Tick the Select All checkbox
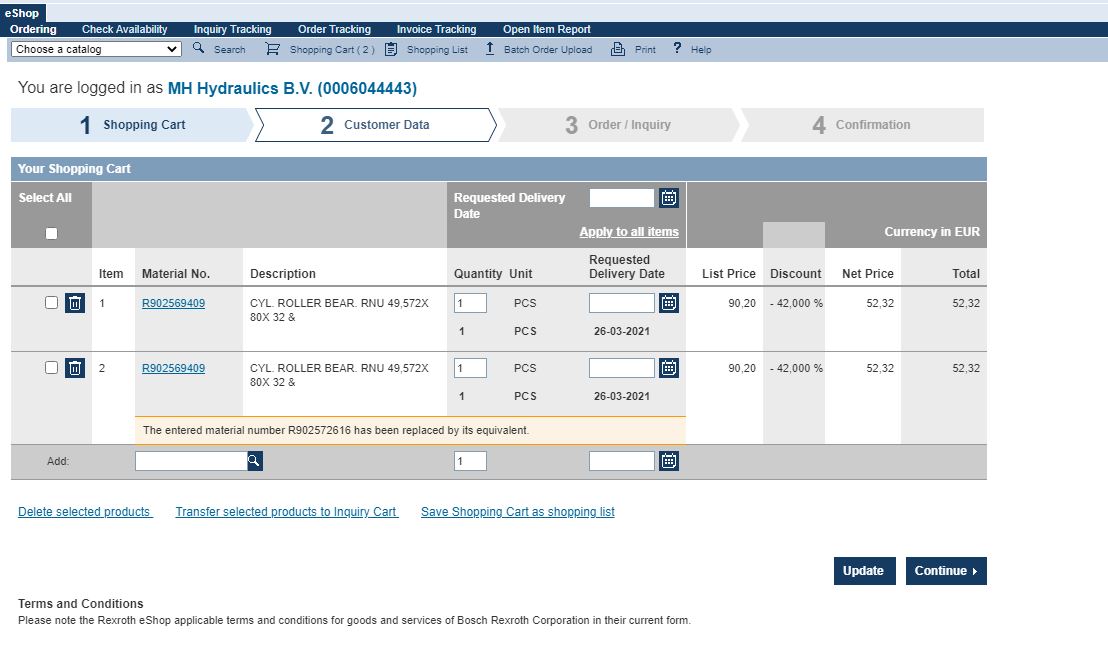Screen dimensions: 1108x668 (x=51, y=233)
